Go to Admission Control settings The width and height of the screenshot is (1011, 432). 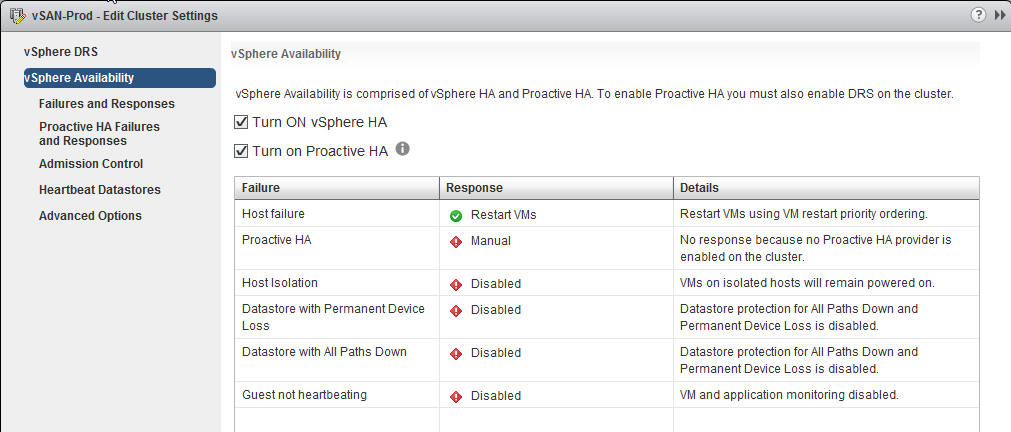click(91, 164)
